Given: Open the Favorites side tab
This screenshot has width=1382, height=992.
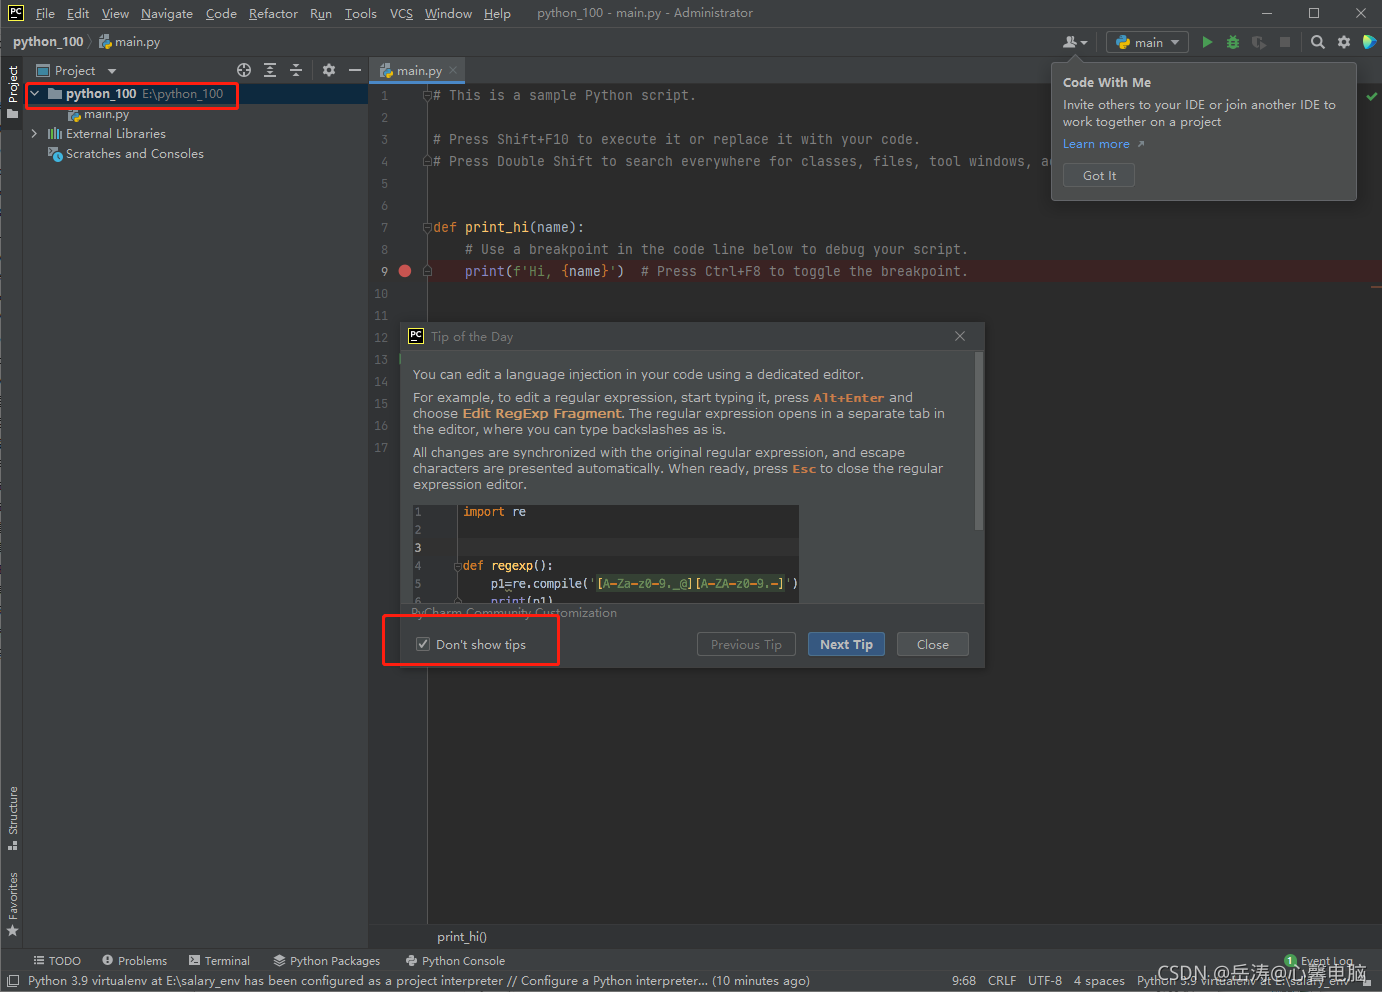Looking at the screenshot, I should click(x=13, y=904).
